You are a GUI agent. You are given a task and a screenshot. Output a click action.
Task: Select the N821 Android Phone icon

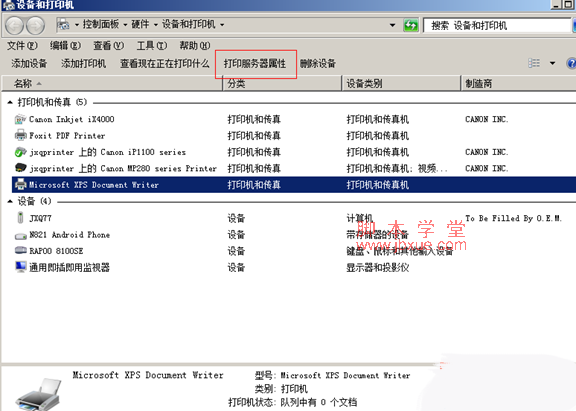point(21,236)
